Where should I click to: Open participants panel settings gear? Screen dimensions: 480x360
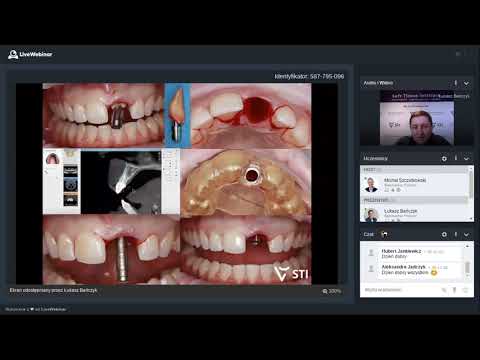point(444,159)
